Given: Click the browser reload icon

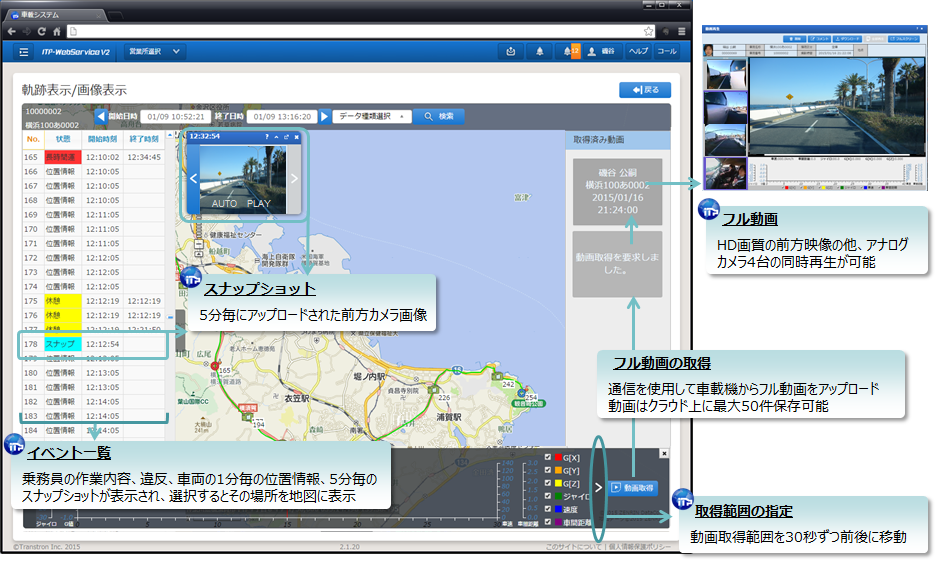Looking at the screenshot, I should point(43,31).
